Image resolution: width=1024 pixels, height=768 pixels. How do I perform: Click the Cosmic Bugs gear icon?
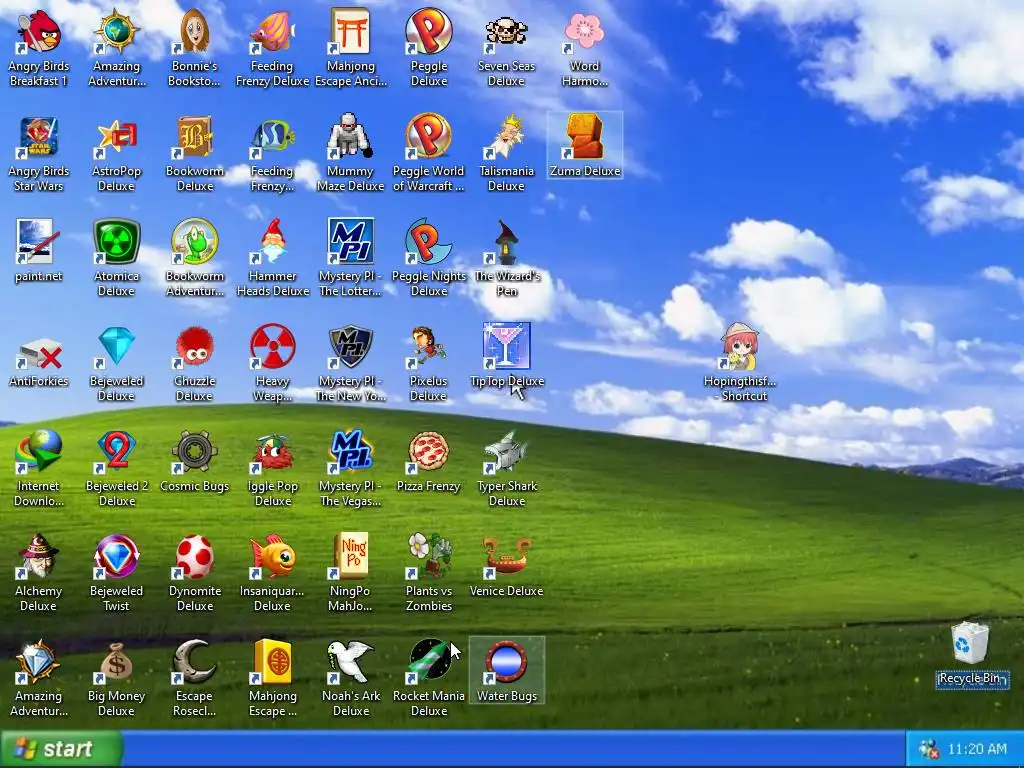[194, 452]
